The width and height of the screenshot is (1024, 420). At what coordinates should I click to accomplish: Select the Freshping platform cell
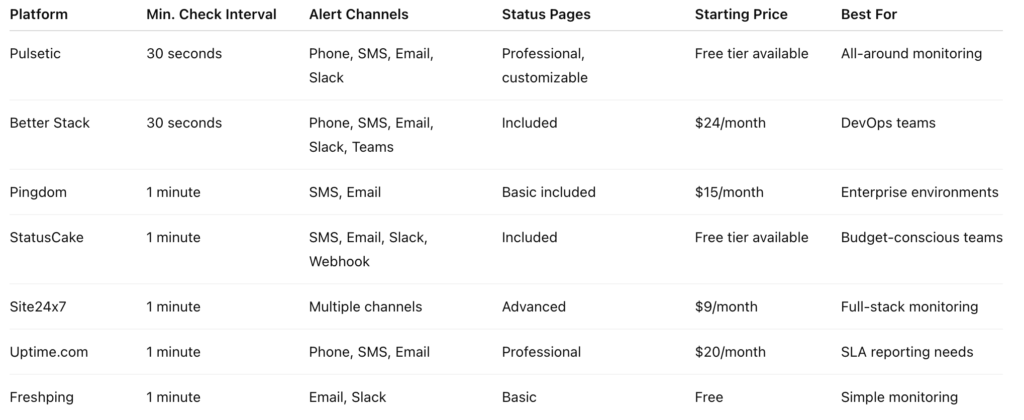coord(42,397)
